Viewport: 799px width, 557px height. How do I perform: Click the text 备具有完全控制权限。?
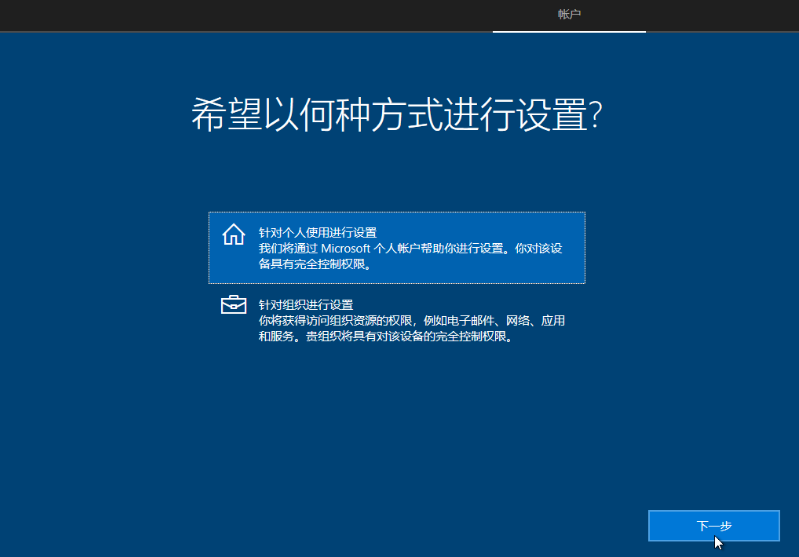tap(314, 264)
